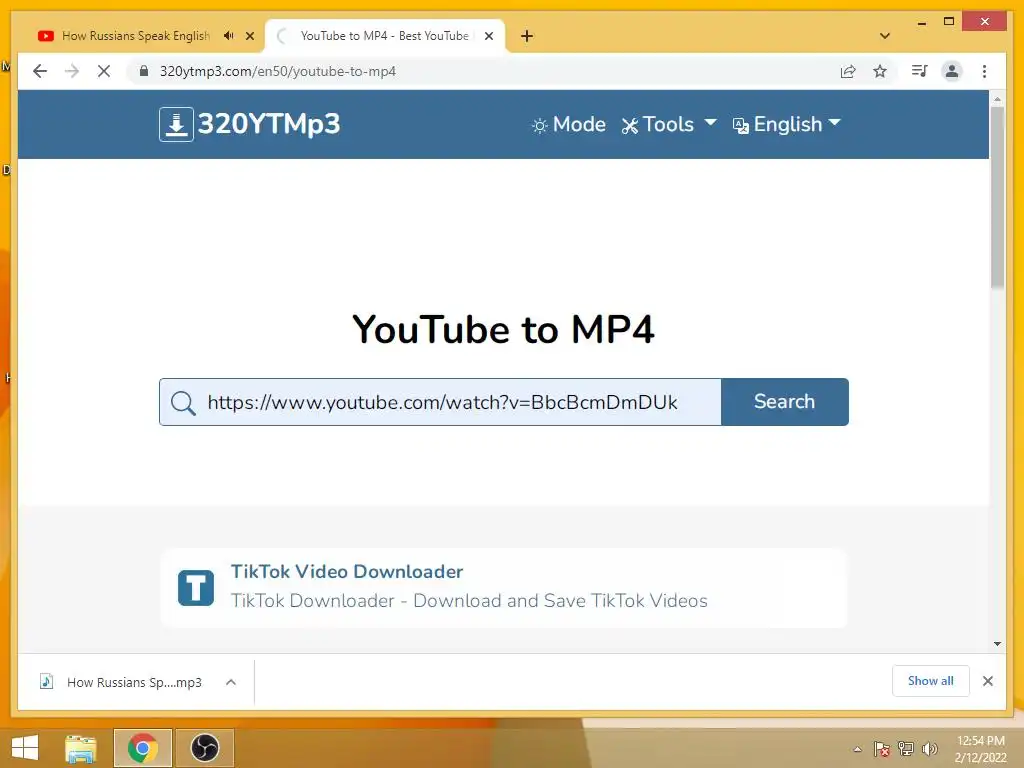Show hidden system tray icons
The image size is (1024, 768).
tap(857, 749)
